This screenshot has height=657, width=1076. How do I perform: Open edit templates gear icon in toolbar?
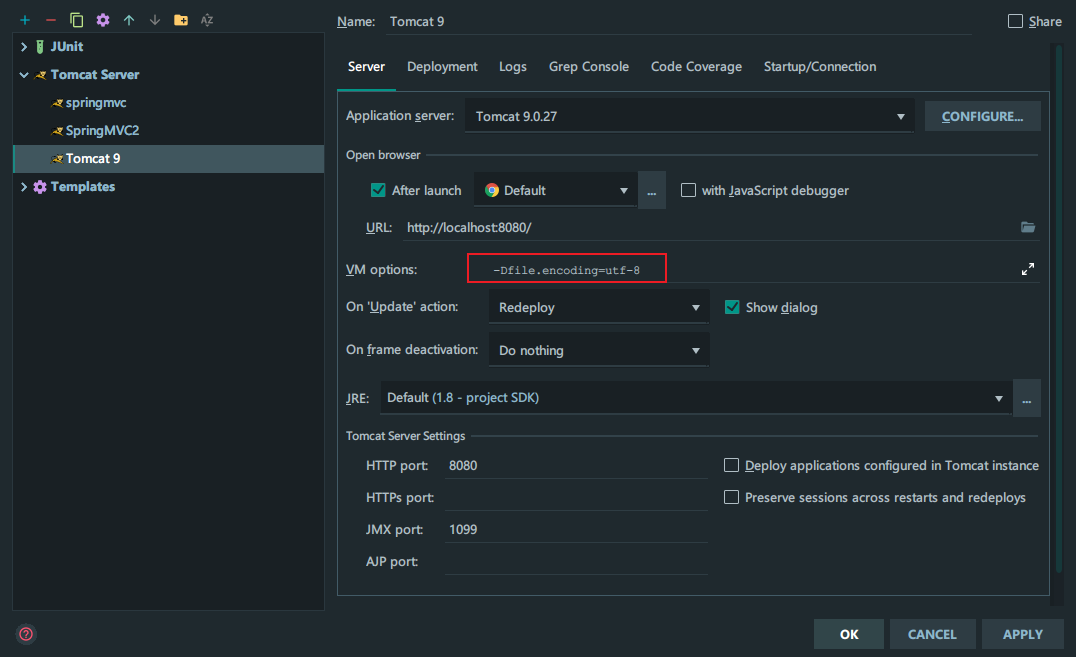coord(103,20)
